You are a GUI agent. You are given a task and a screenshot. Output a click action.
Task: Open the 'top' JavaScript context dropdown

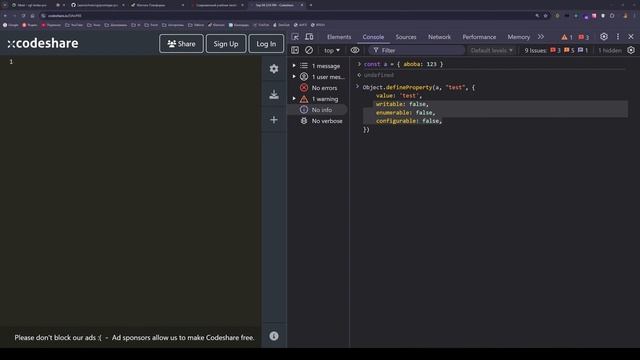pyautogui.click(x=332, y=50)
